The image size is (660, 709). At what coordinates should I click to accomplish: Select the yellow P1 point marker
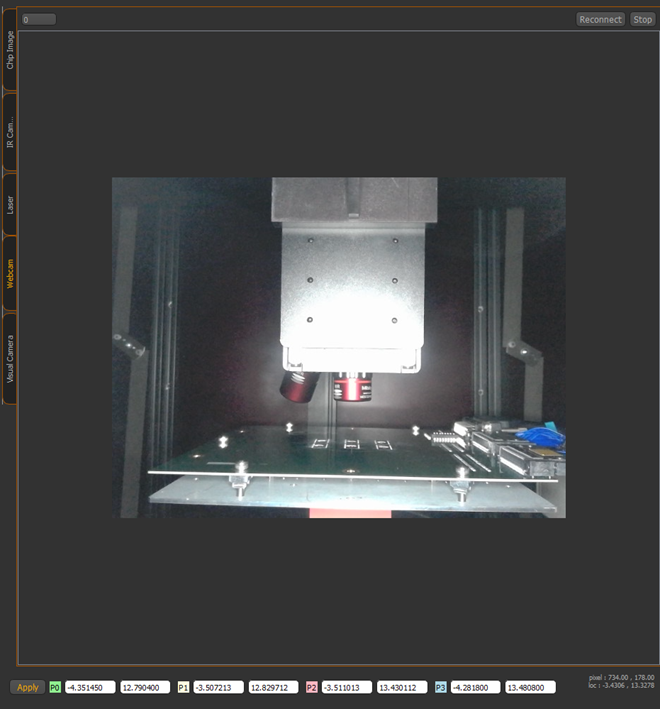click(x=183, y=687)
